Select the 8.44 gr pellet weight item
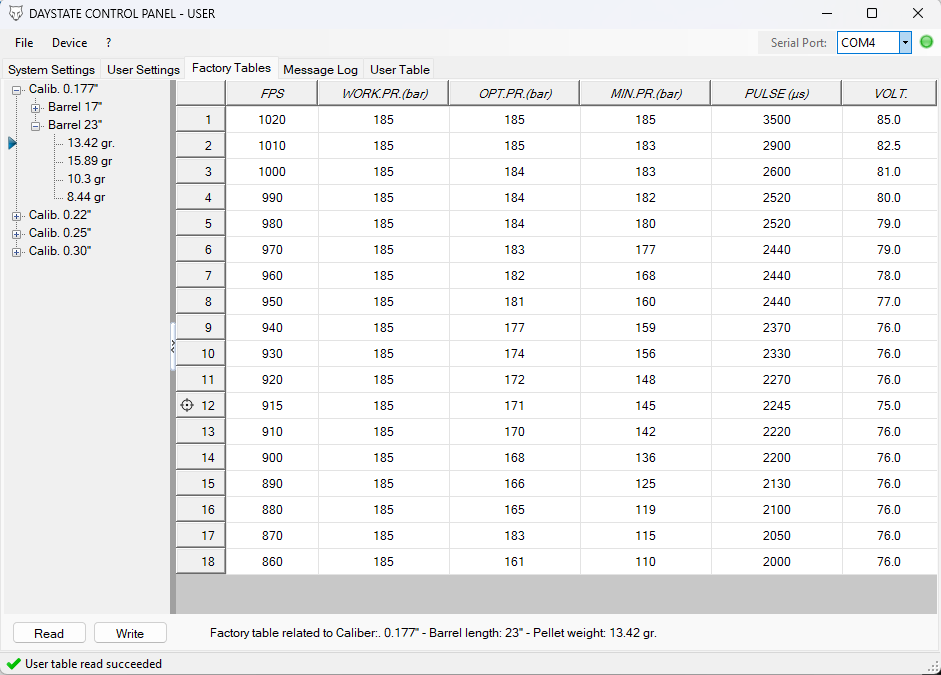Viewport: 941px width, 675px height. (x=86, y=197)
